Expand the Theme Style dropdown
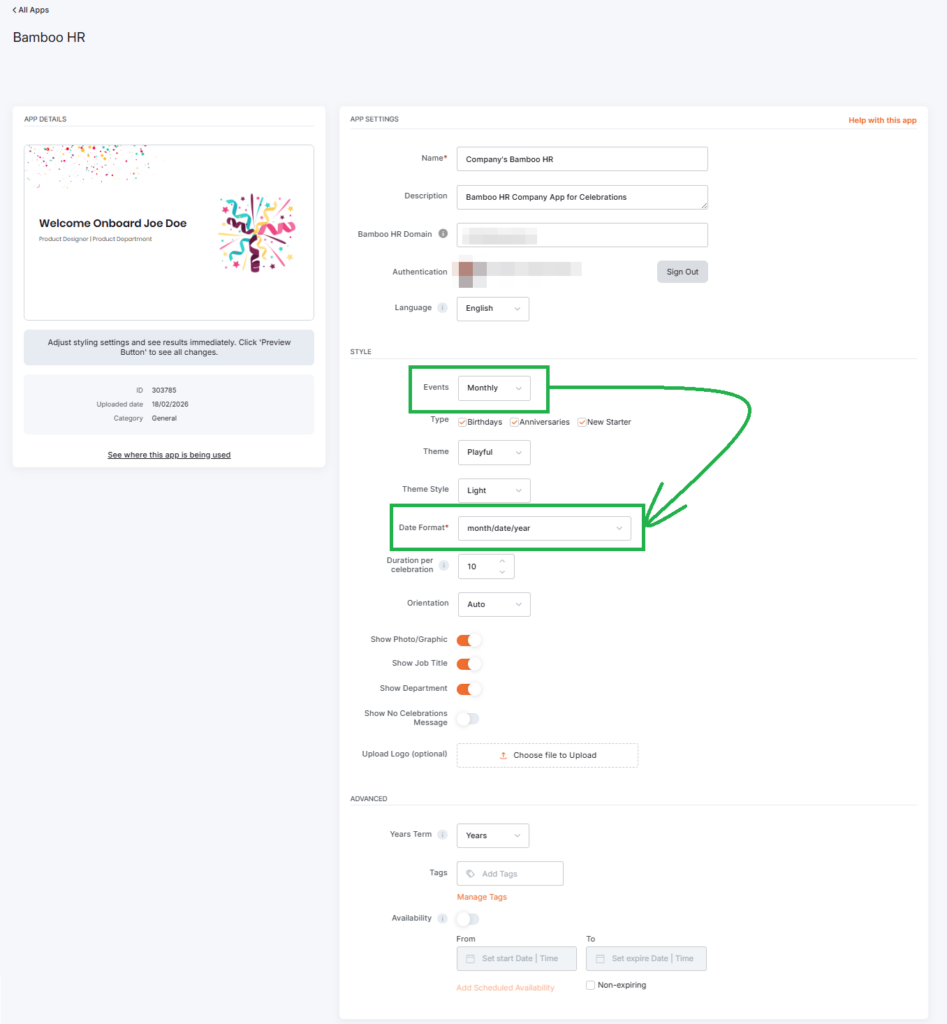Image resolution: width=947 pixels, height=1024 pixels. click(x=493, y=490)
